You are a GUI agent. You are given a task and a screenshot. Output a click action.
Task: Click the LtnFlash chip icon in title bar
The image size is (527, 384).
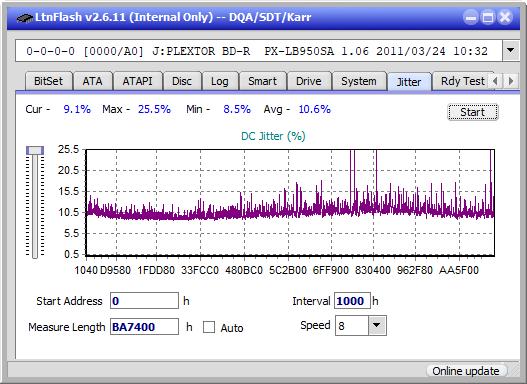25,17
